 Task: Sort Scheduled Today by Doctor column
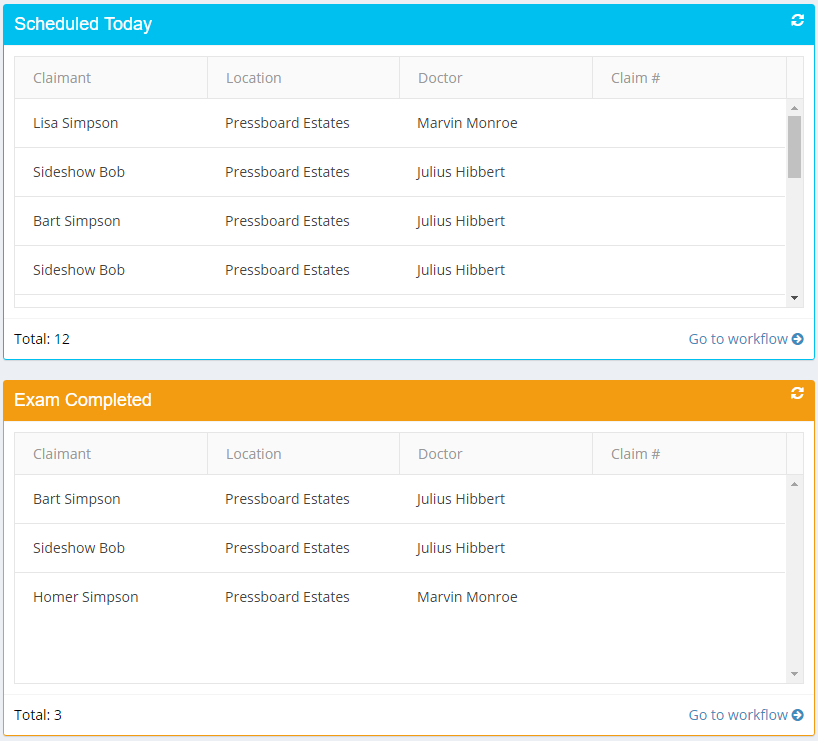tap(440, 78)
